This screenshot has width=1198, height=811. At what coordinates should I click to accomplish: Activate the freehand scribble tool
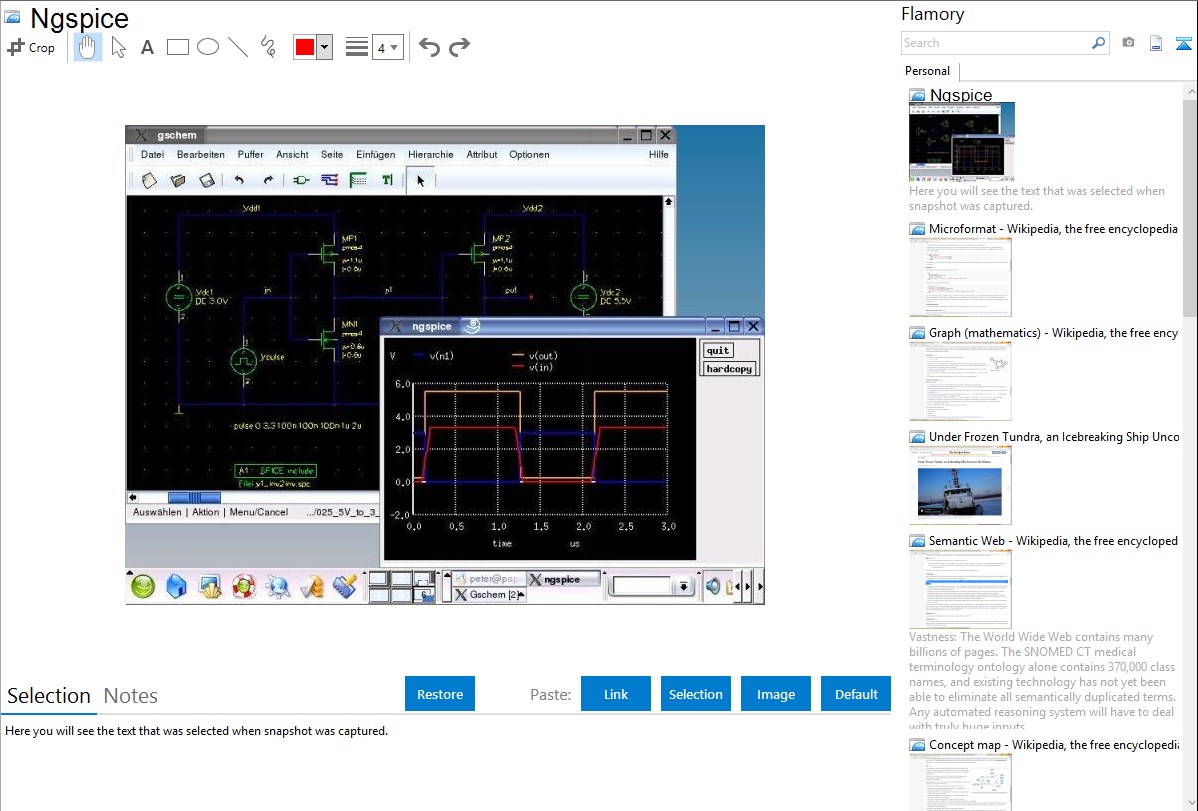267,47
